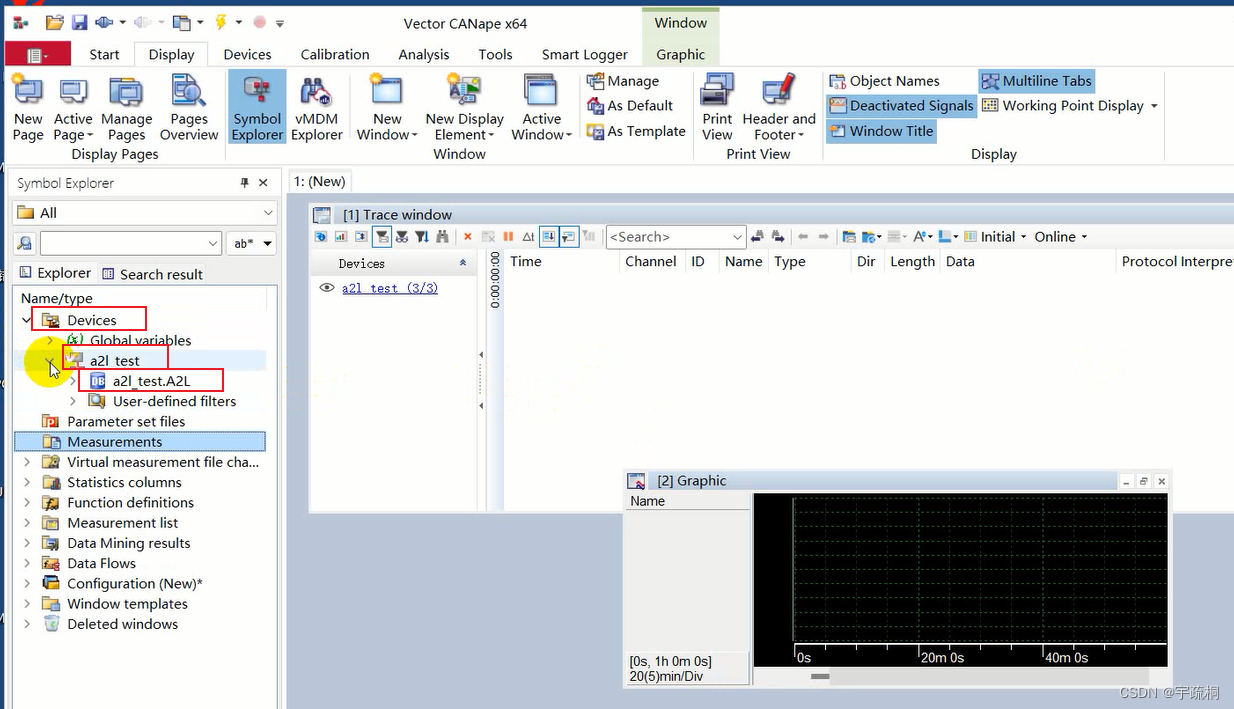This screenshot has height=709, width=1234.
Task: Open the Start ribbon tab
Action: tap(104, 55)
